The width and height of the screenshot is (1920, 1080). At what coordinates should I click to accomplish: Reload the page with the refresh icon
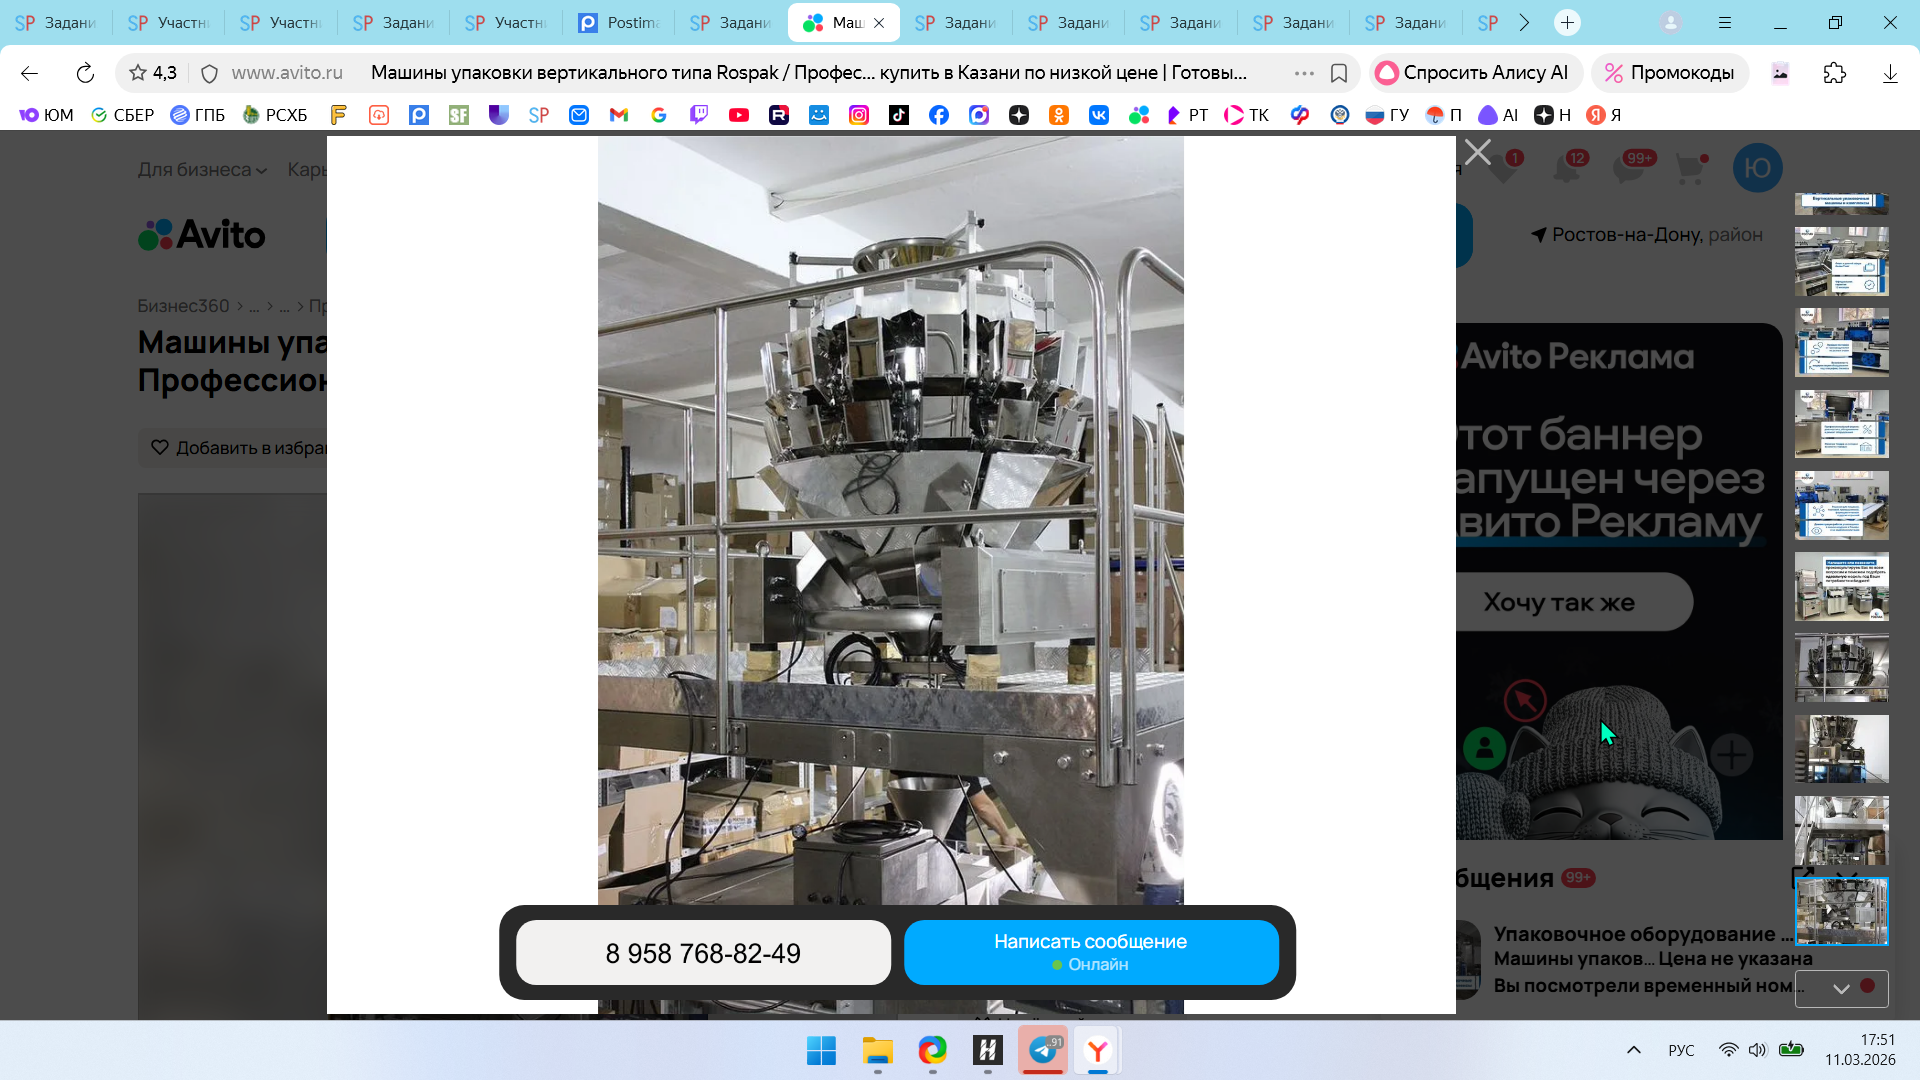point(85,73)
